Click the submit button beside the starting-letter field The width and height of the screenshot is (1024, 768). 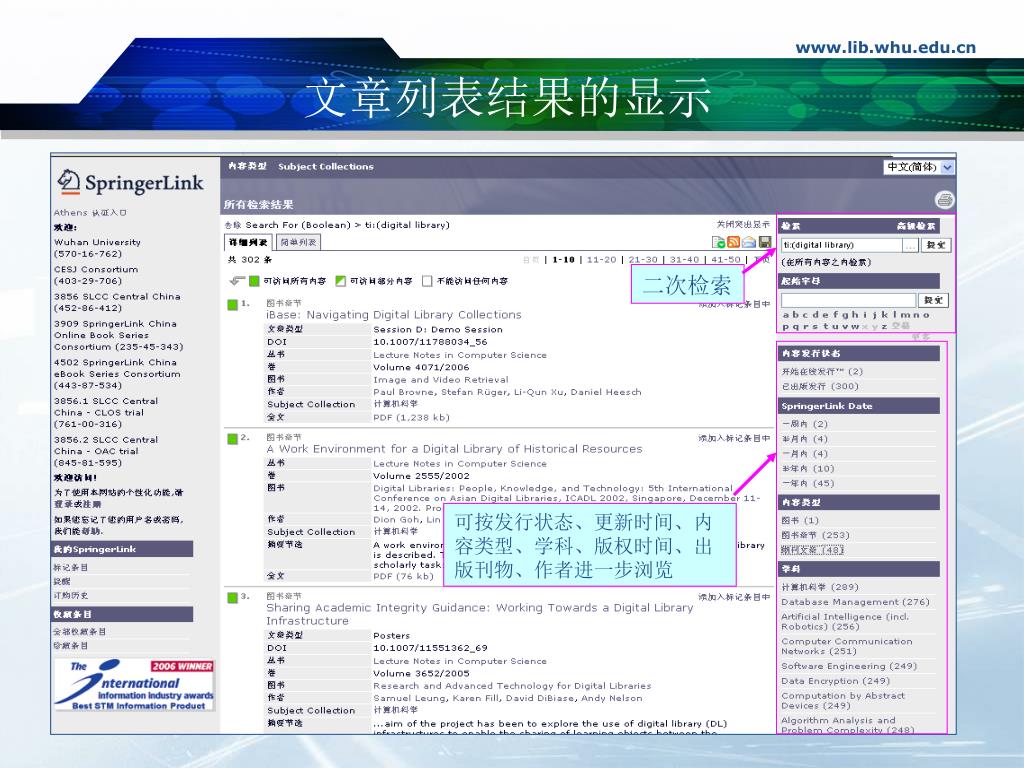933,300
